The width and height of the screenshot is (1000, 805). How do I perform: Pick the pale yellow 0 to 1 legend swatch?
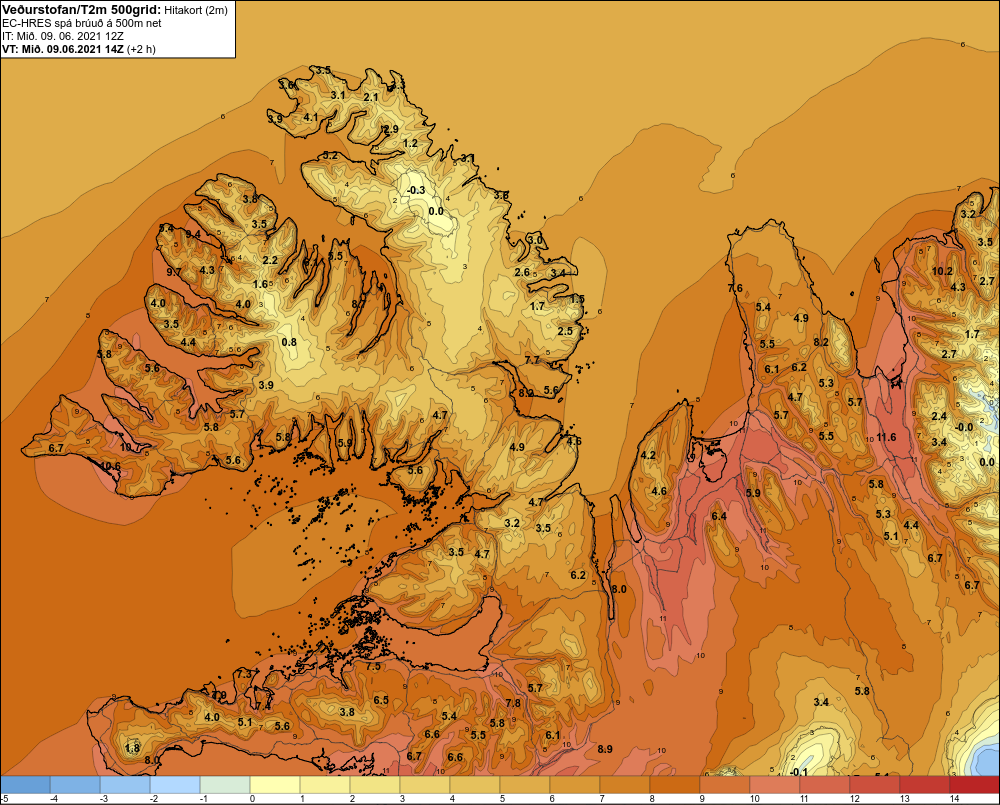pos(275,784)
